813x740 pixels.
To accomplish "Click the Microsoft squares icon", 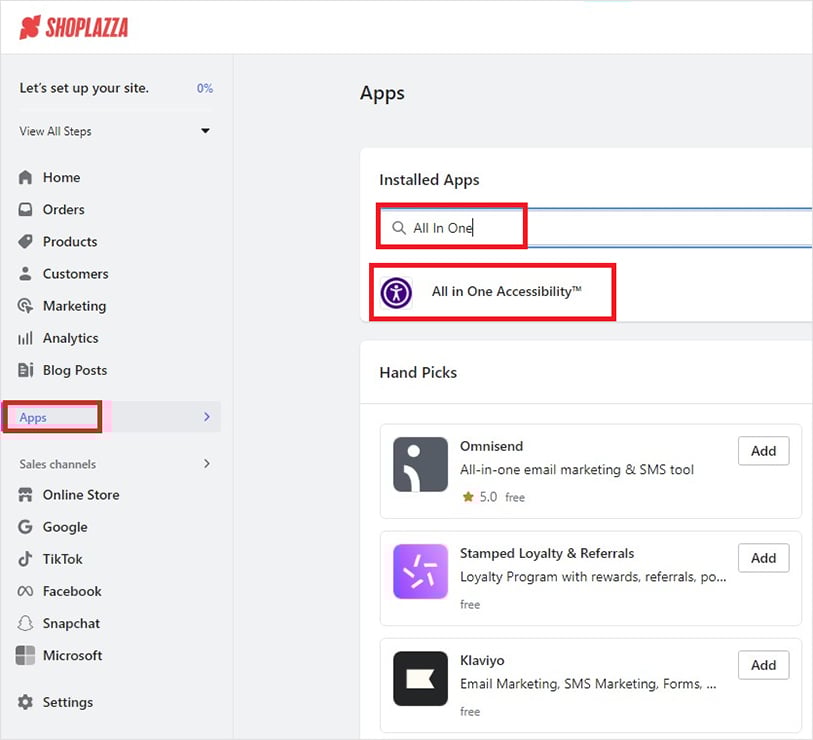I will pyautogui.click(x=25, y=655).
